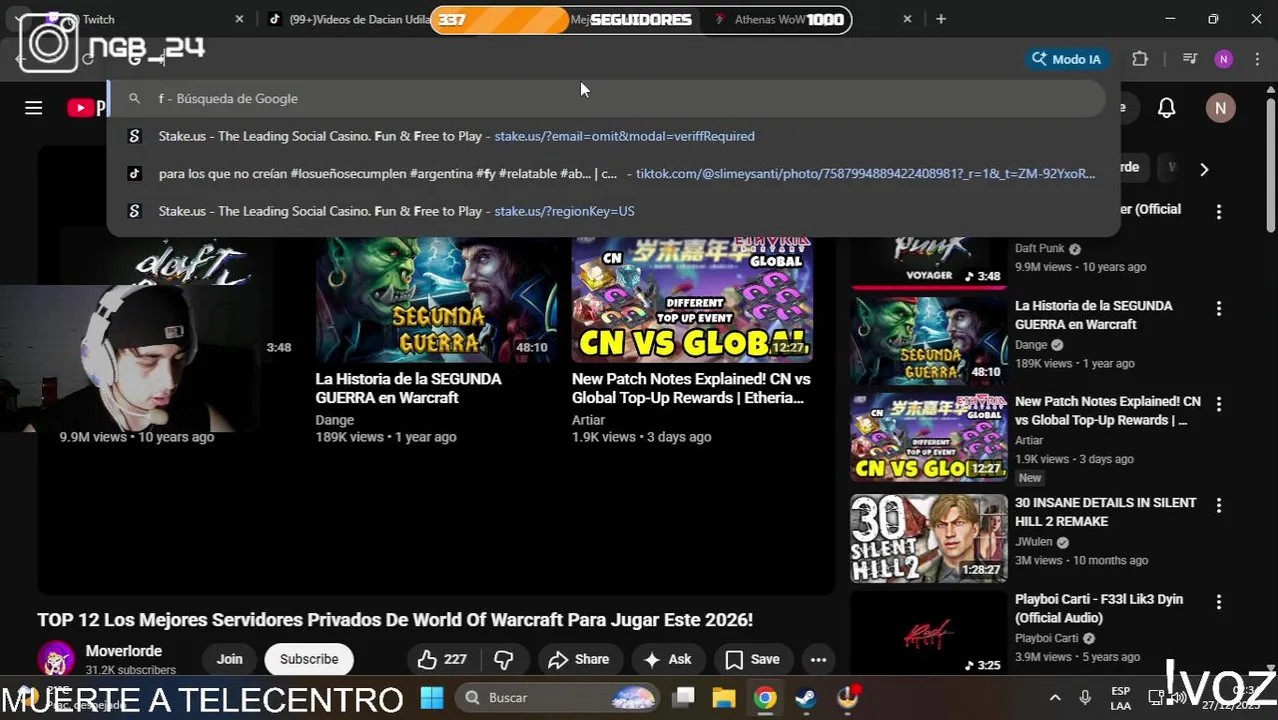Open end-screen Dange channel name
This screenshot has width=1278, height=720.
335,420
